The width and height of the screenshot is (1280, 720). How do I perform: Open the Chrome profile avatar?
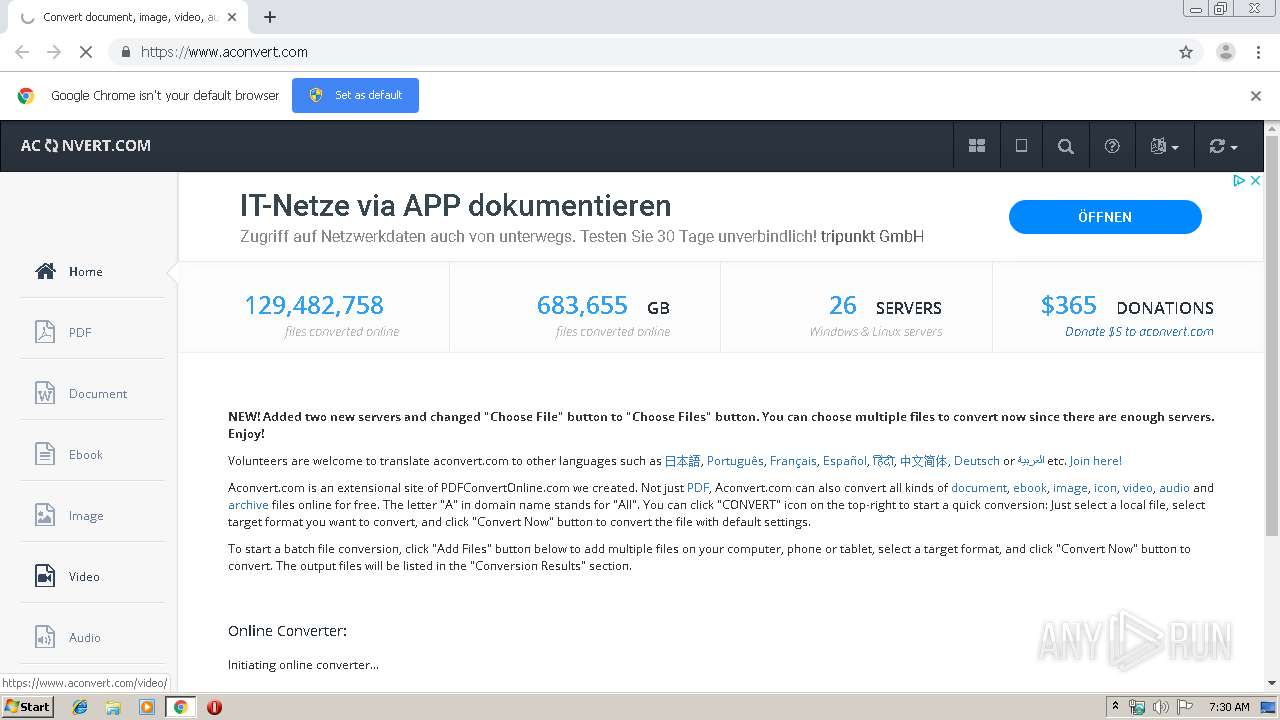click(1225, 52)
